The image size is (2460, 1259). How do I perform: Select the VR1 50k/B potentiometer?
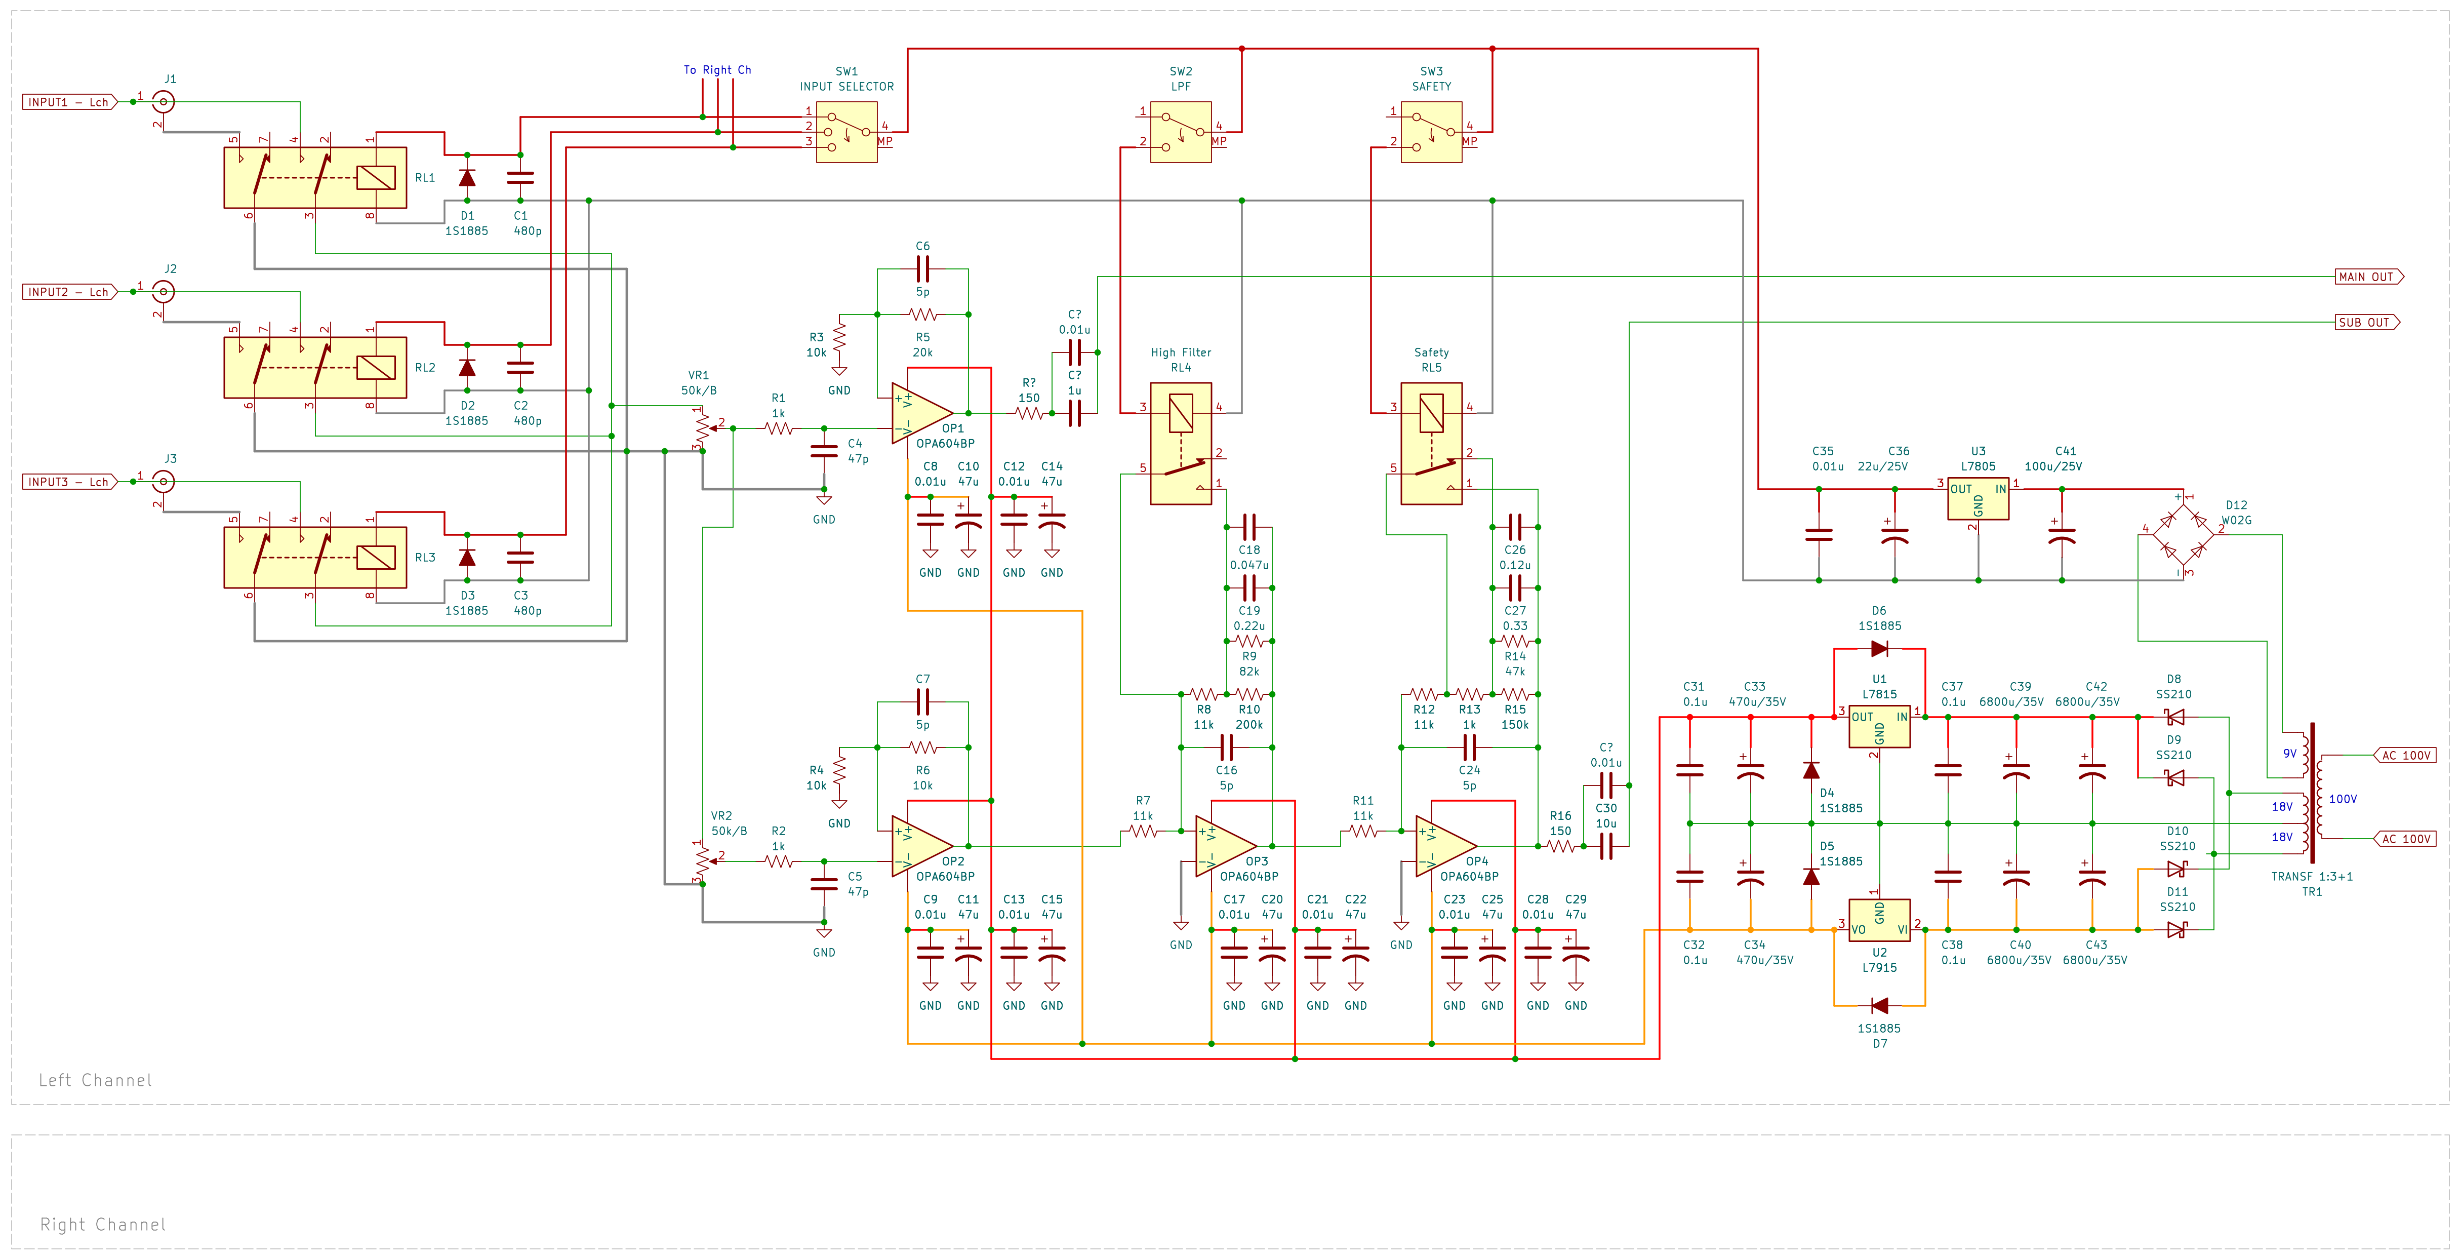coord(703,428)
